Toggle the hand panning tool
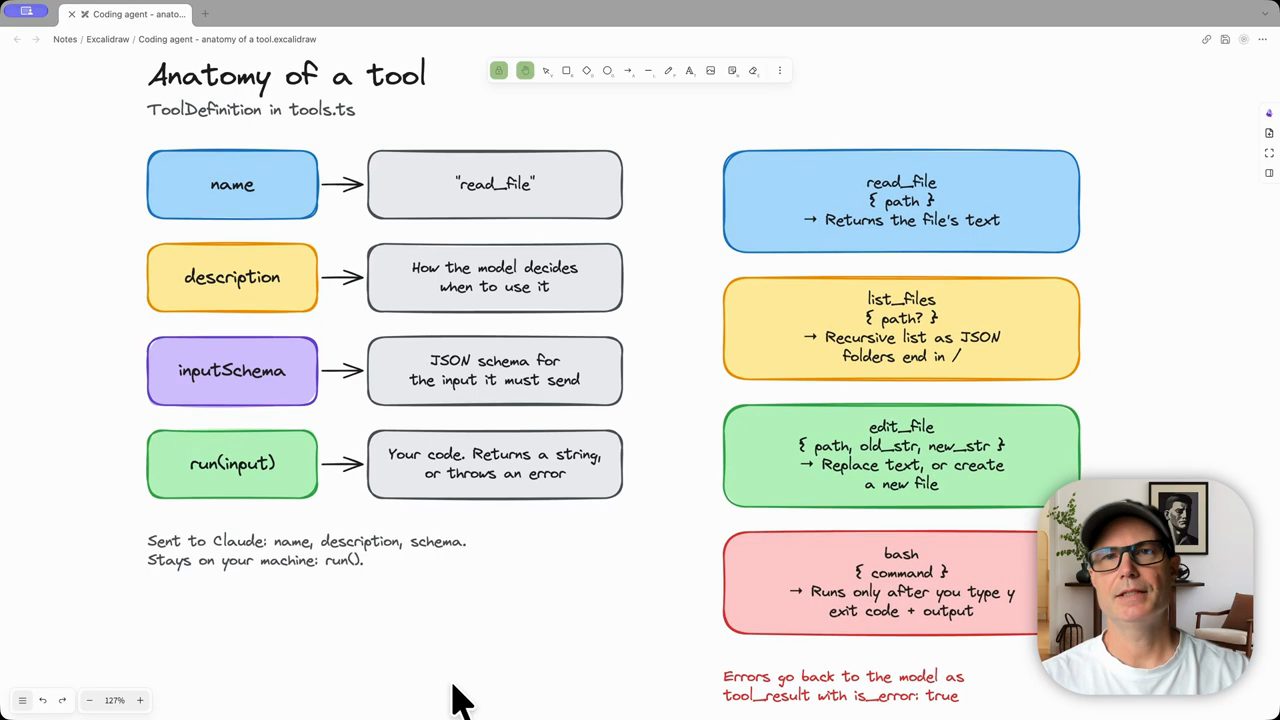Screen dimensions: 1280x720 (525, 70)
